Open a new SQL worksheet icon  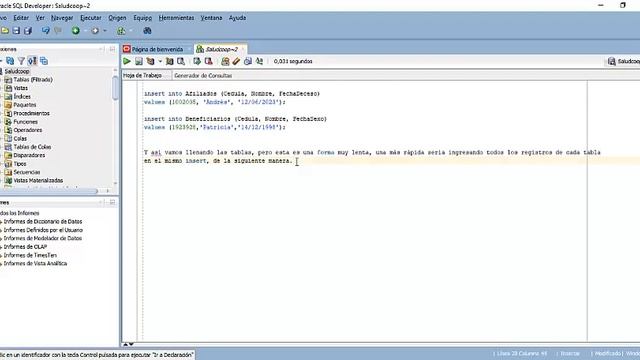(121, 31)
